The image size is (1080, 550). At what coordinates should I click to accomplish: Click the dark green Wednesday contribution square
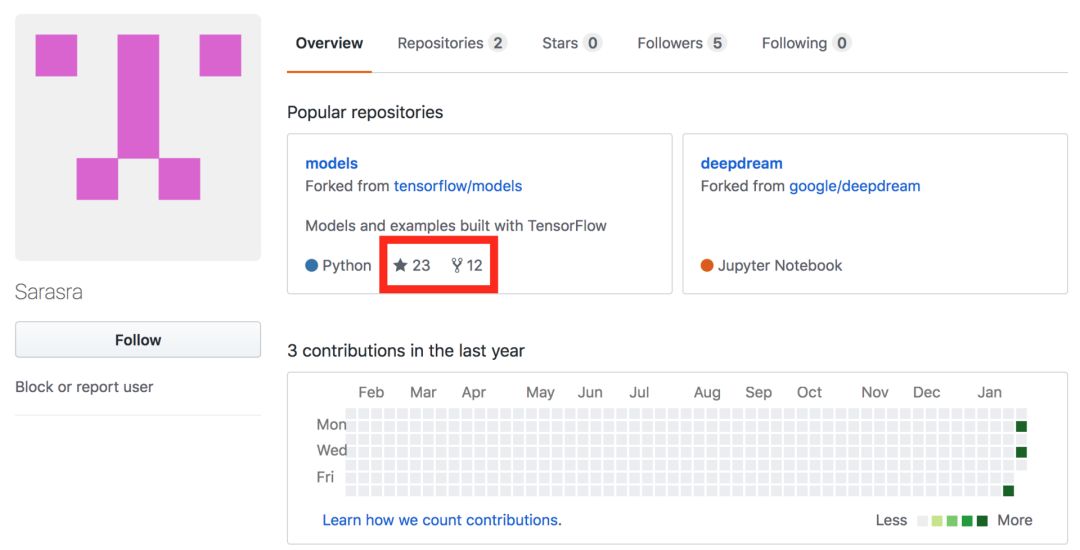pyautogui.click(x=1021, y=452)
